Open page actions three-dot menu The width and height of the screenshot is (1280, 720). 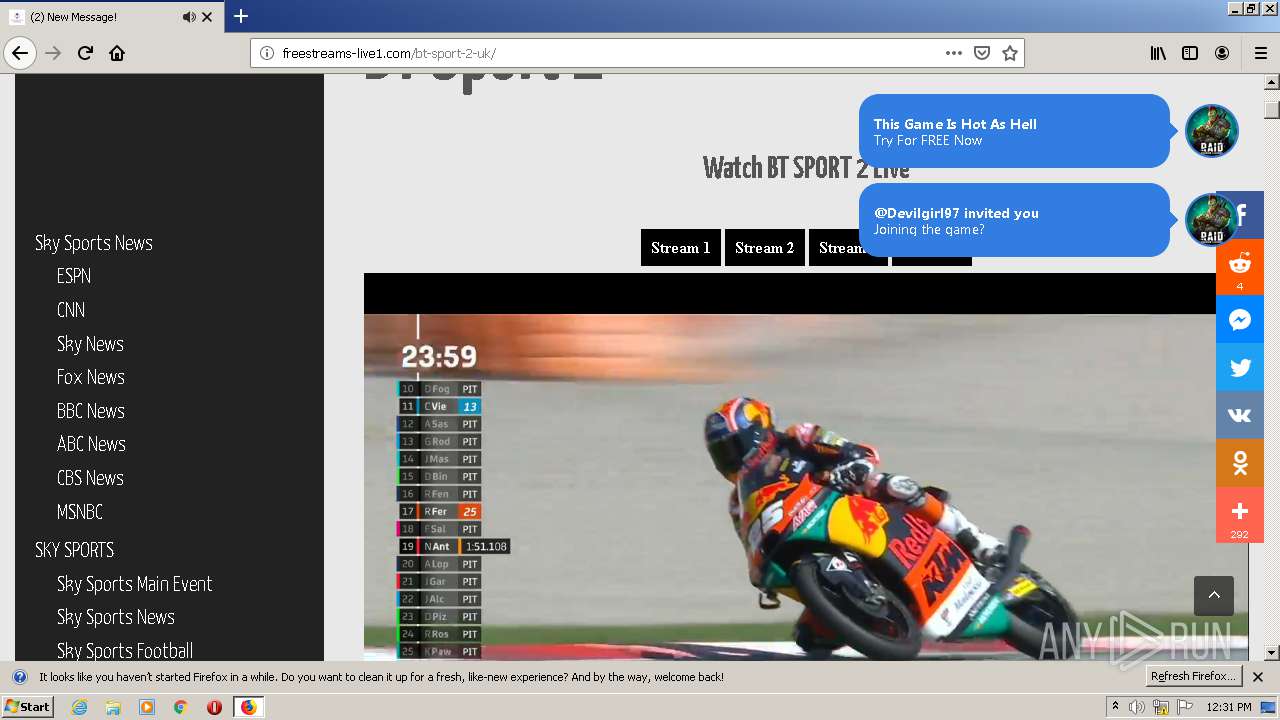(954, 53)
